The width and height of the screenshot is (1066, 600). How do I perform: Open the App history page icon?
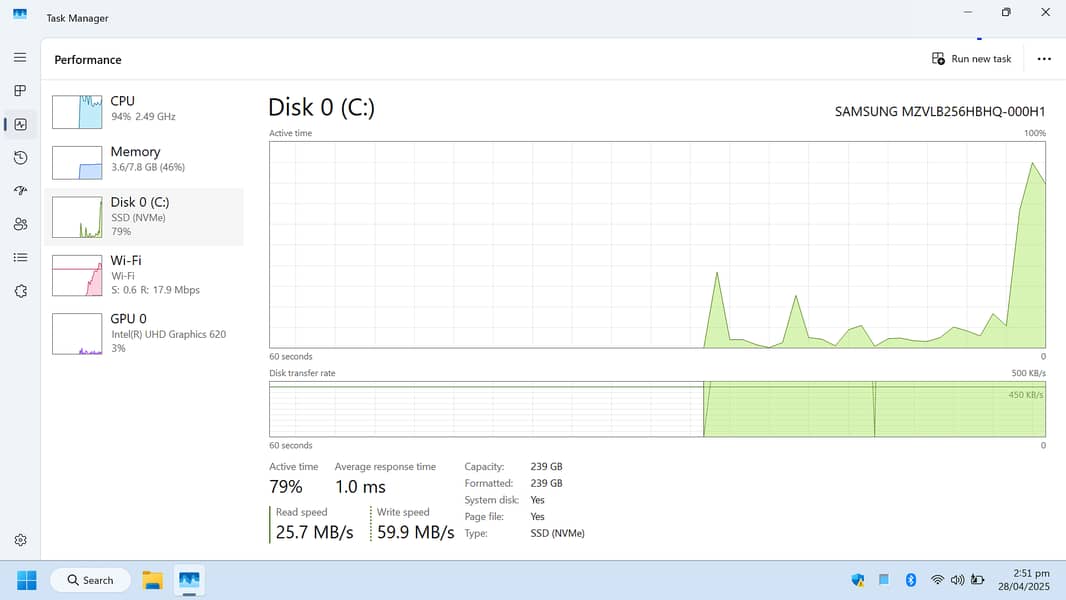coord(20,158)
